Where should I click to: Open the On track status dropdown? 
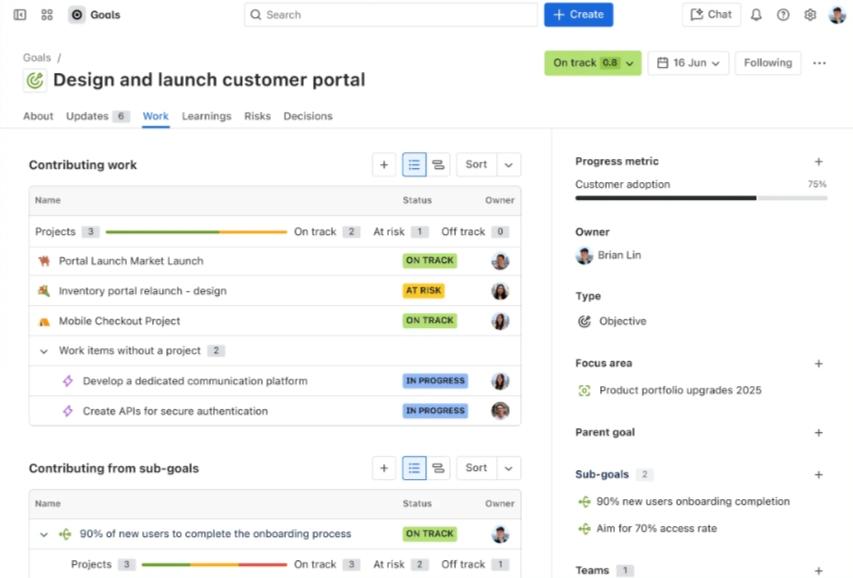(592, 63)
